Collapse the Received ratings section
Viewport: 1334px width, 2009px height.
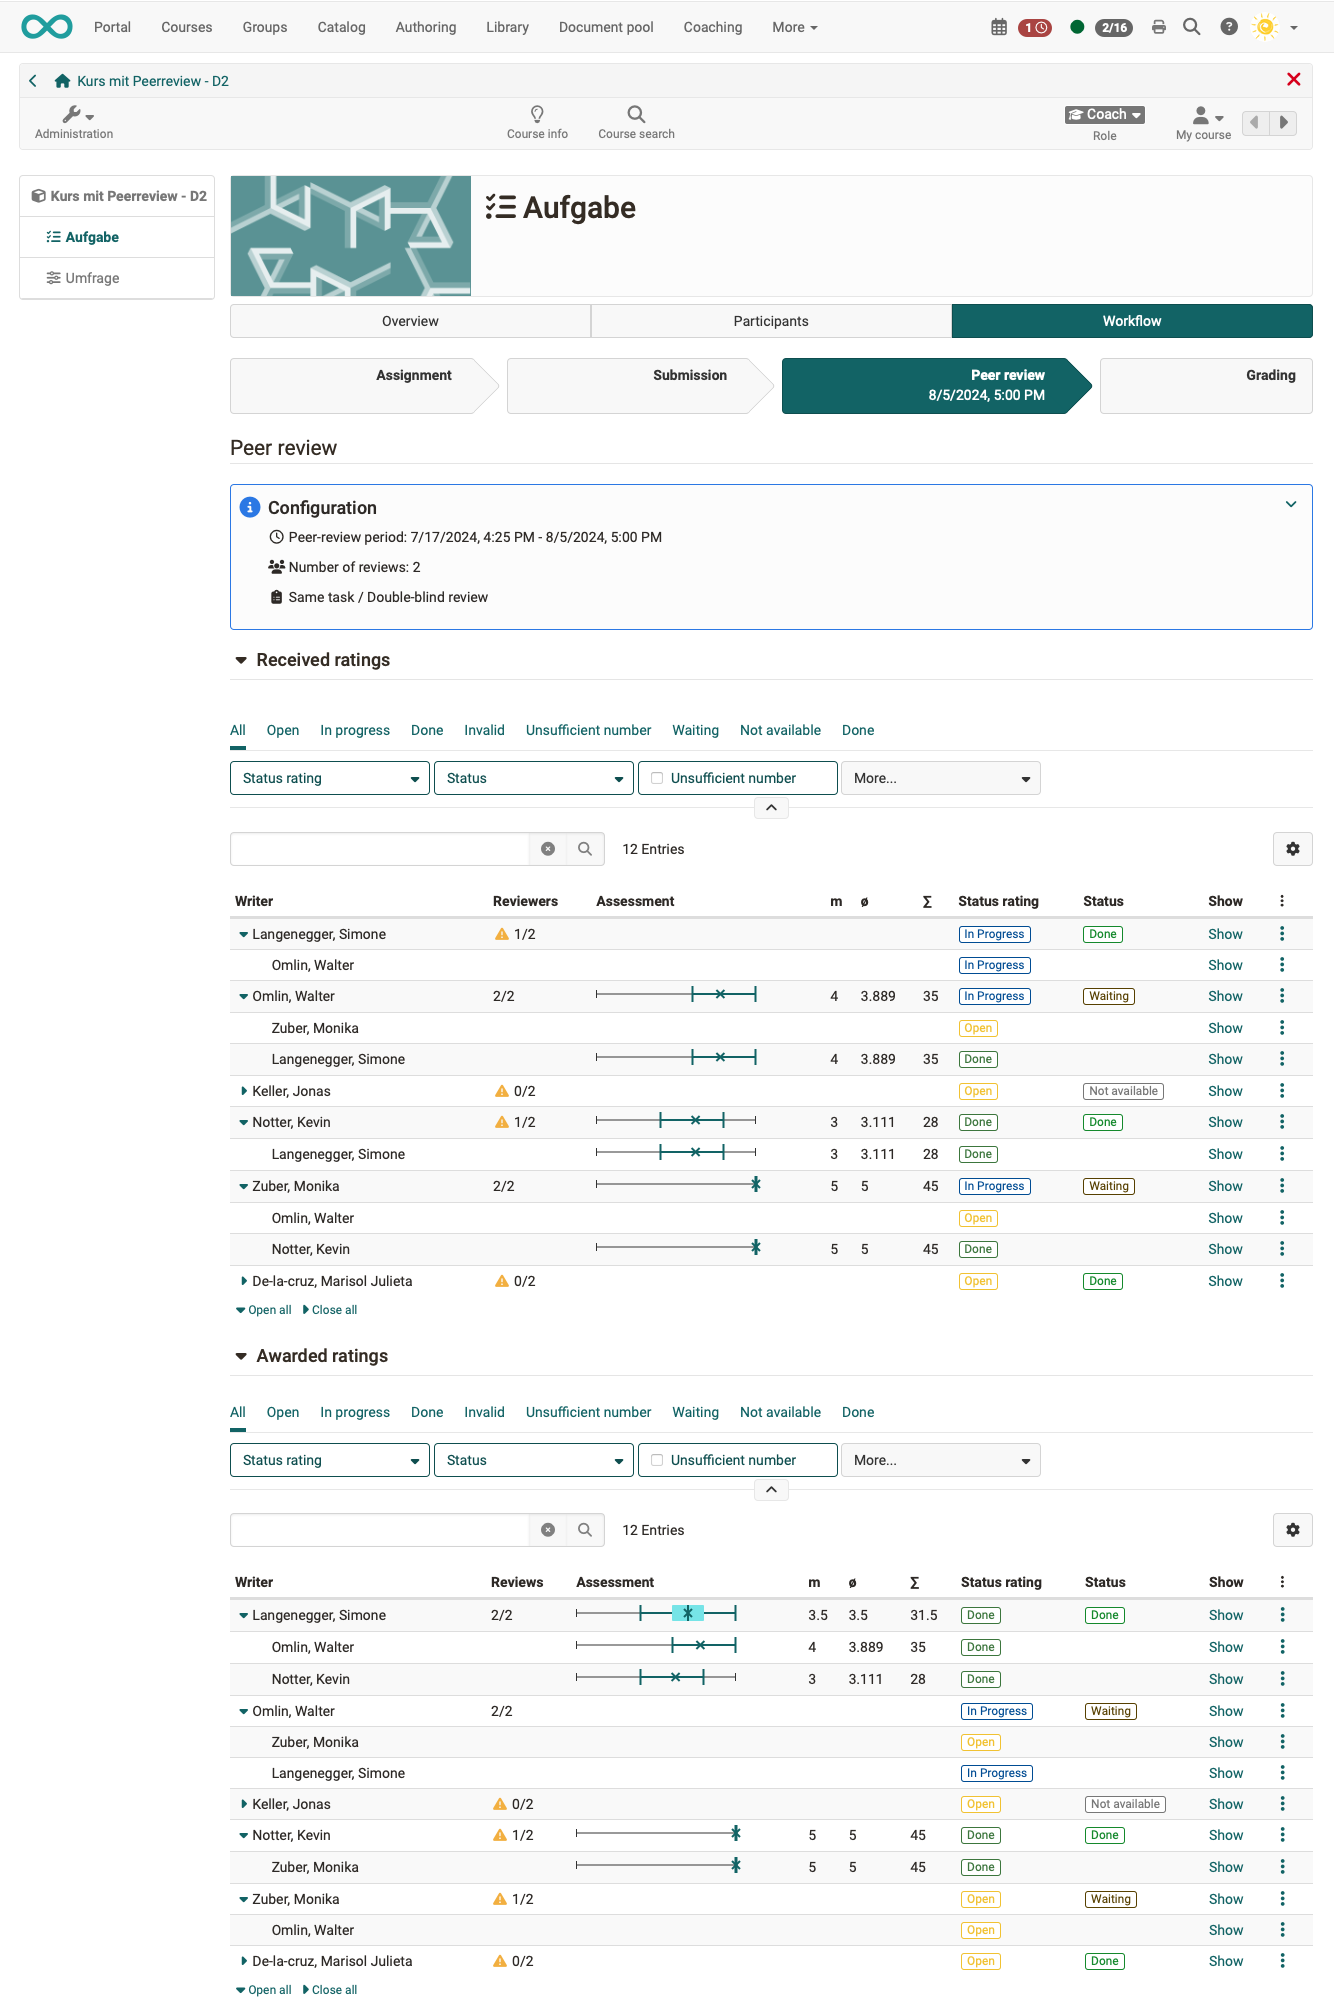(x=241, y=660)
